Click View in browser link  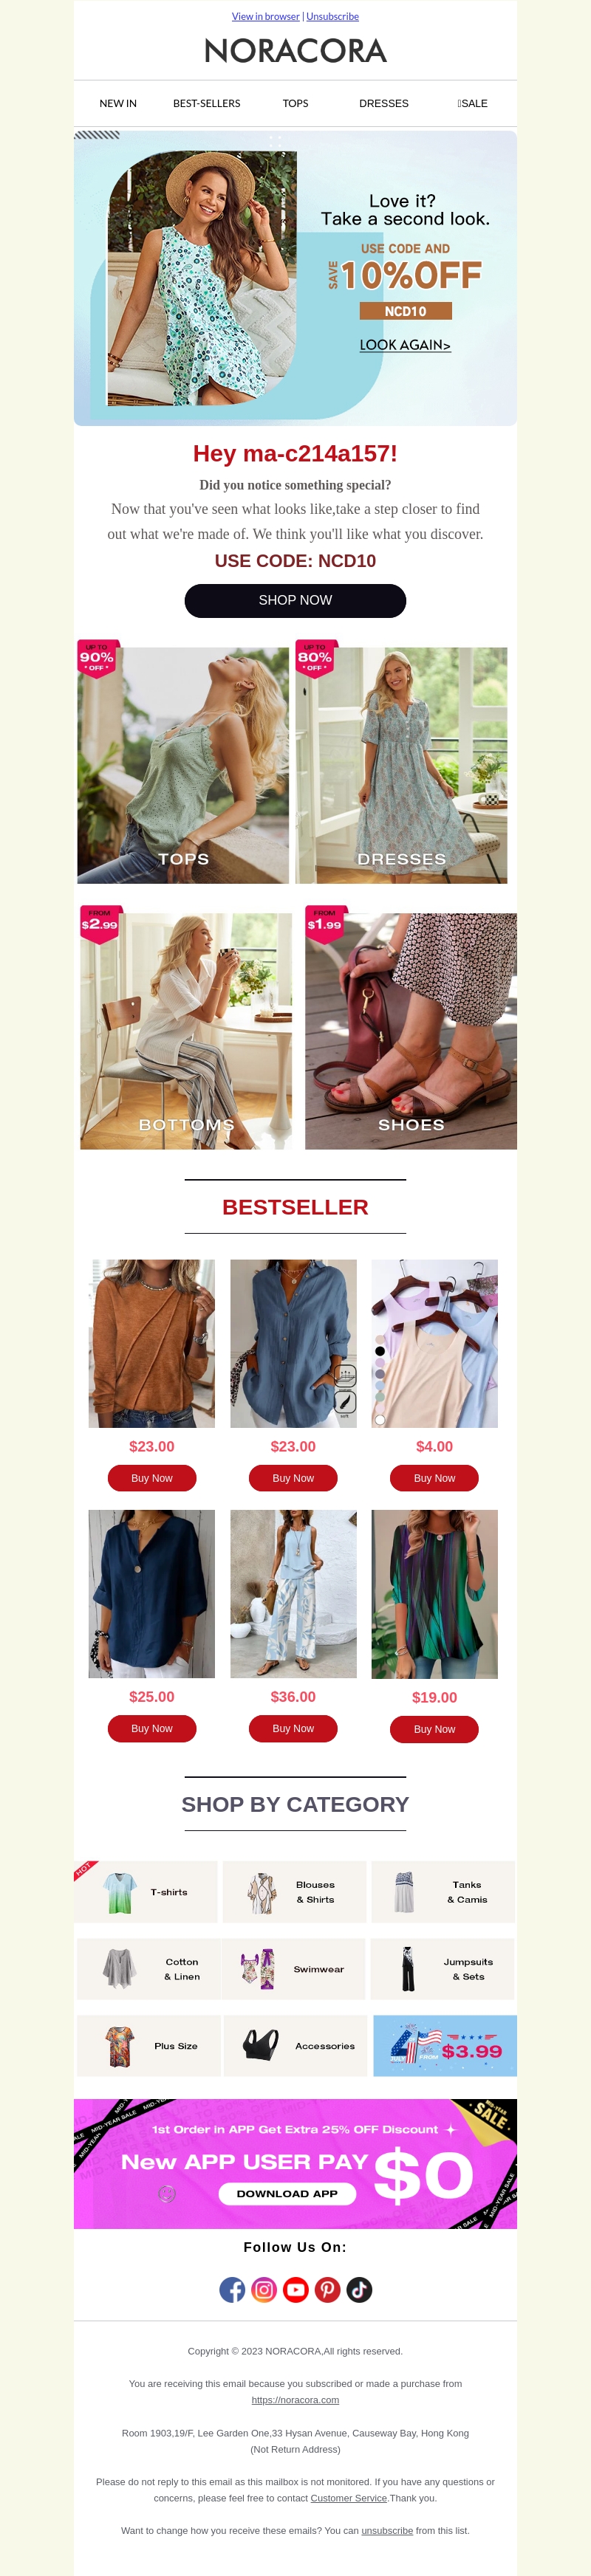pyautogui.click(x=266, y=16)
